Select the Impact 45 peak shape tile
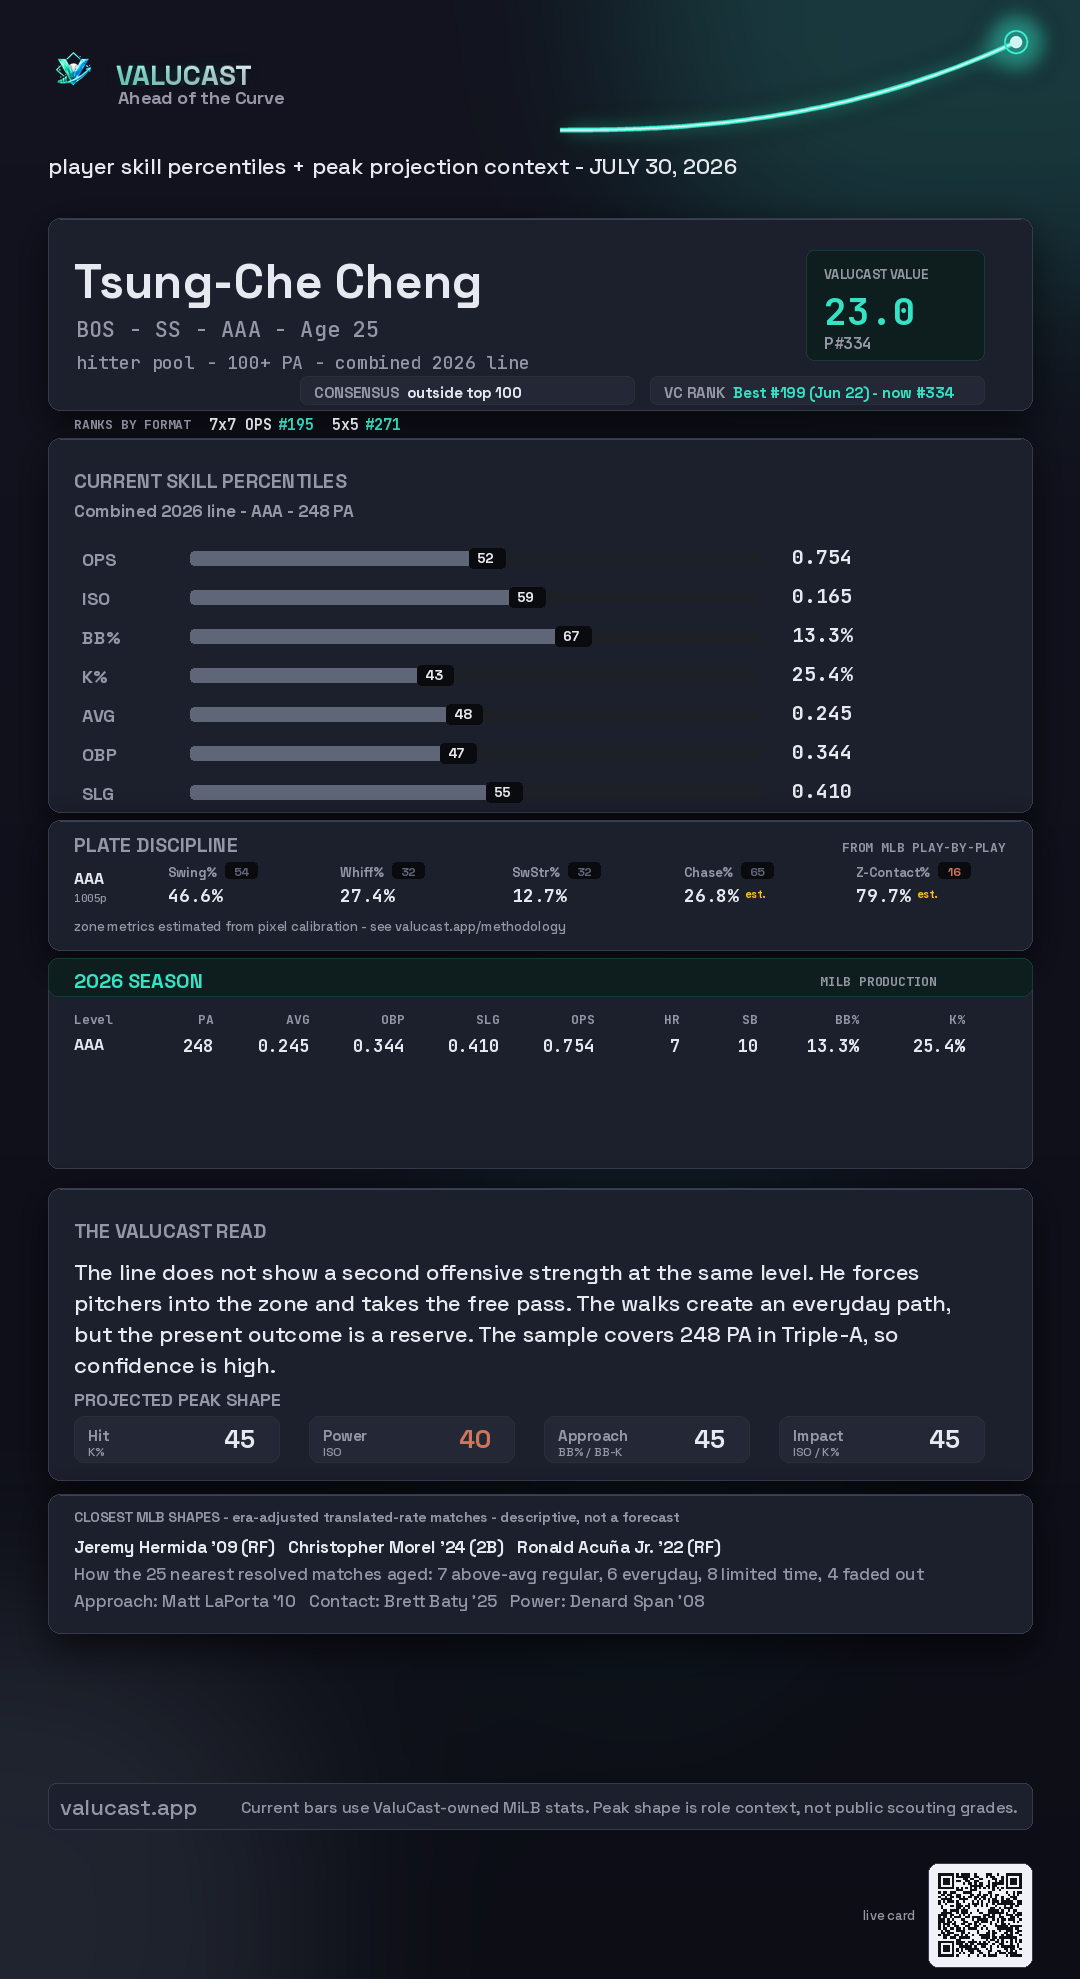Image resolution: width=1080 pixels, height=1979 pixels. 882,1440
